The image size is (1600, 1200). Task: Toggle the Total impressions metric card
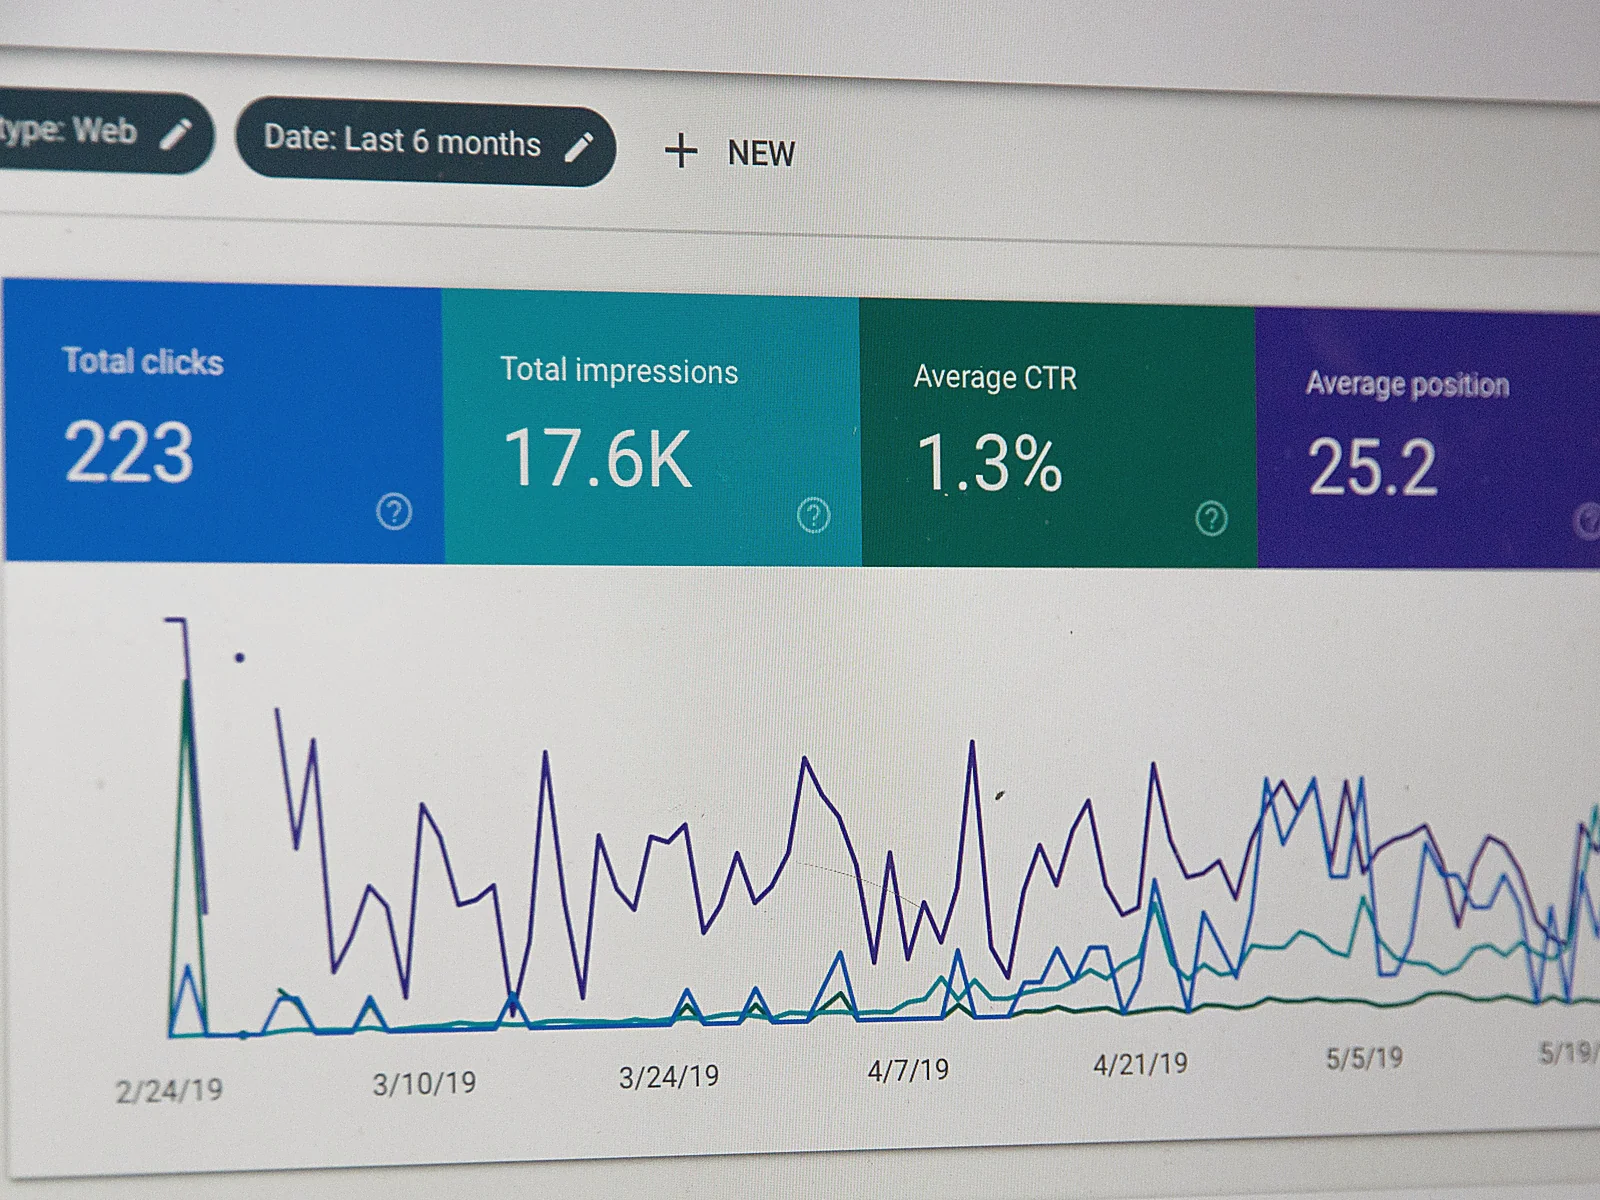tap(651, 428)
